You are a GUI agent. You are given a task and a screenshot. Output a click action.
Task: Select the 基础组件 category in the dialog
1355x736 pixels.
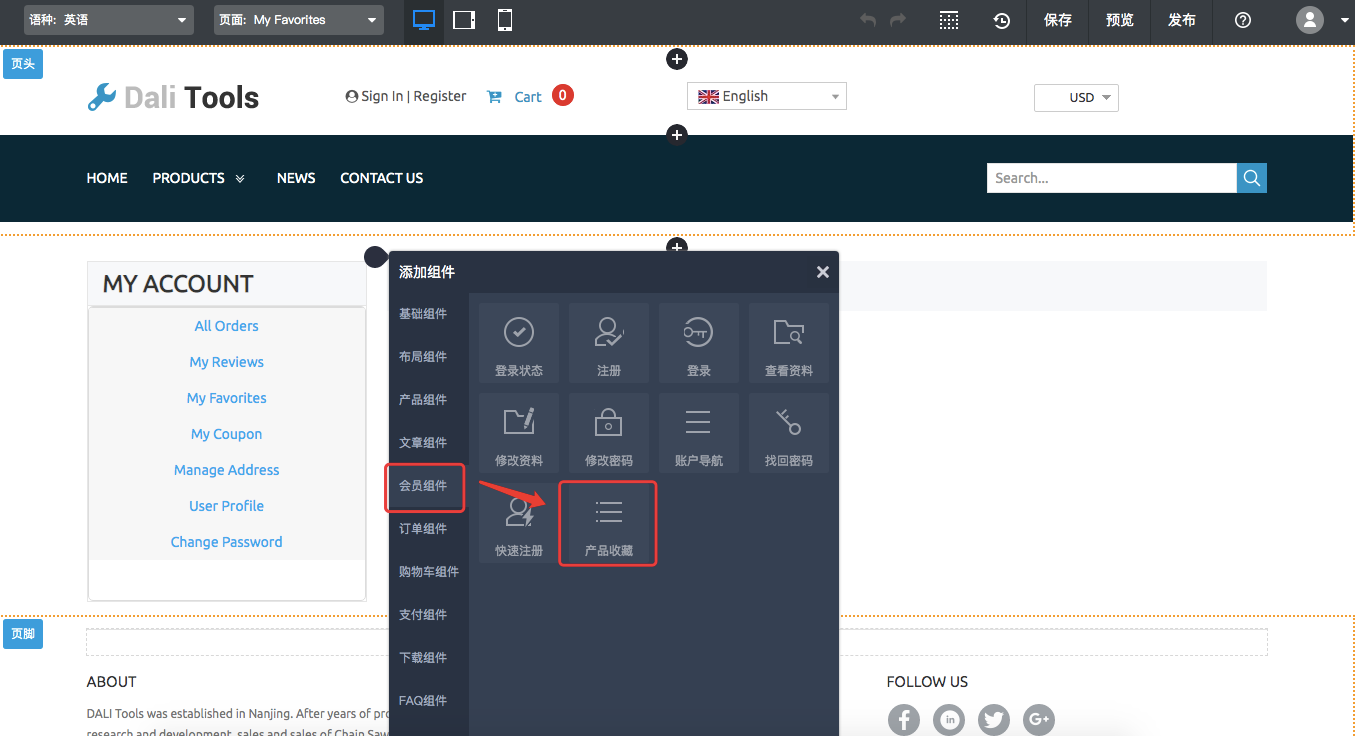tap(425, 313)
